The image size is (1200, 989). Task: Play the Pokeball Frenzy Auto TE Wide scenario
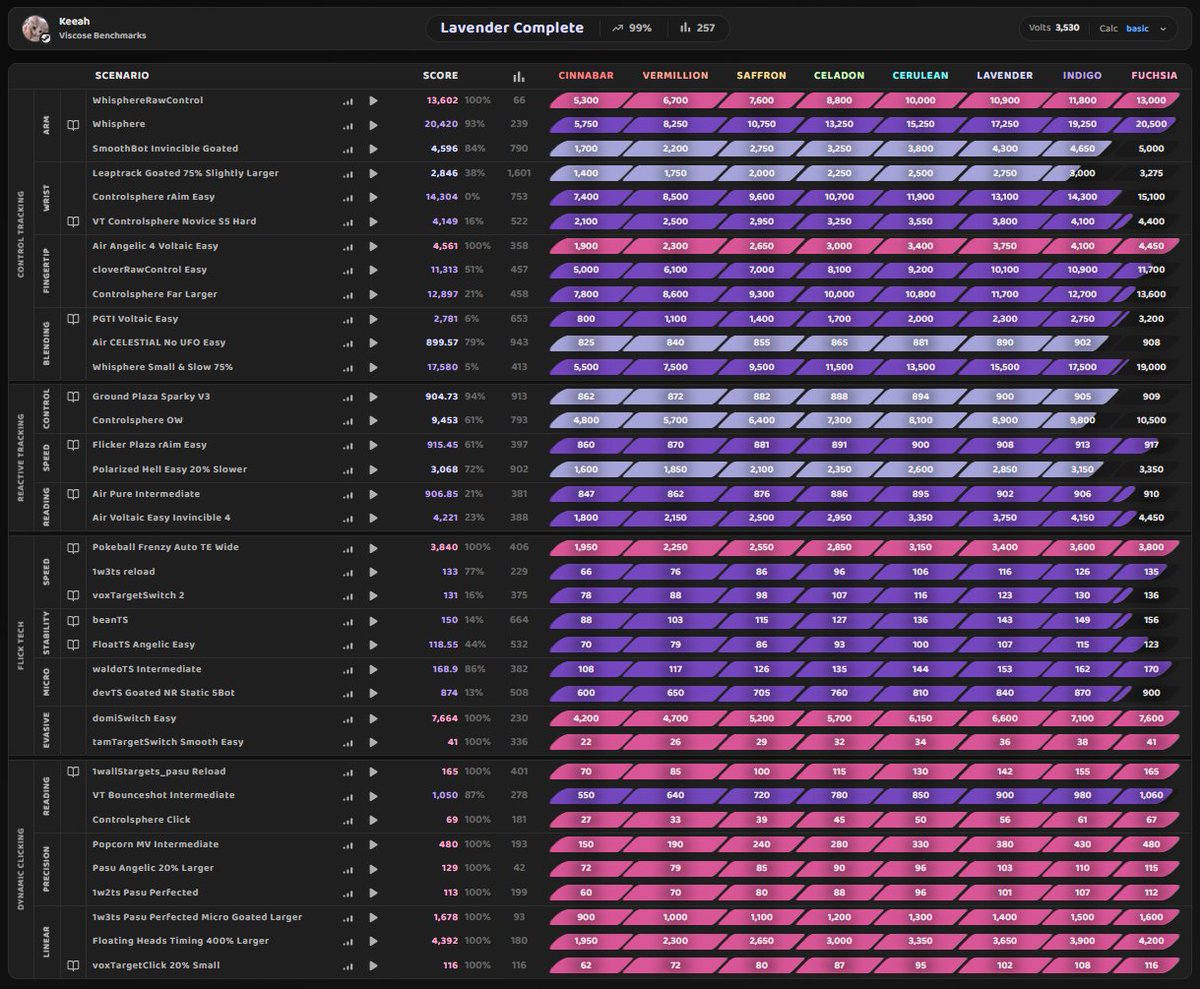(373, 547)
